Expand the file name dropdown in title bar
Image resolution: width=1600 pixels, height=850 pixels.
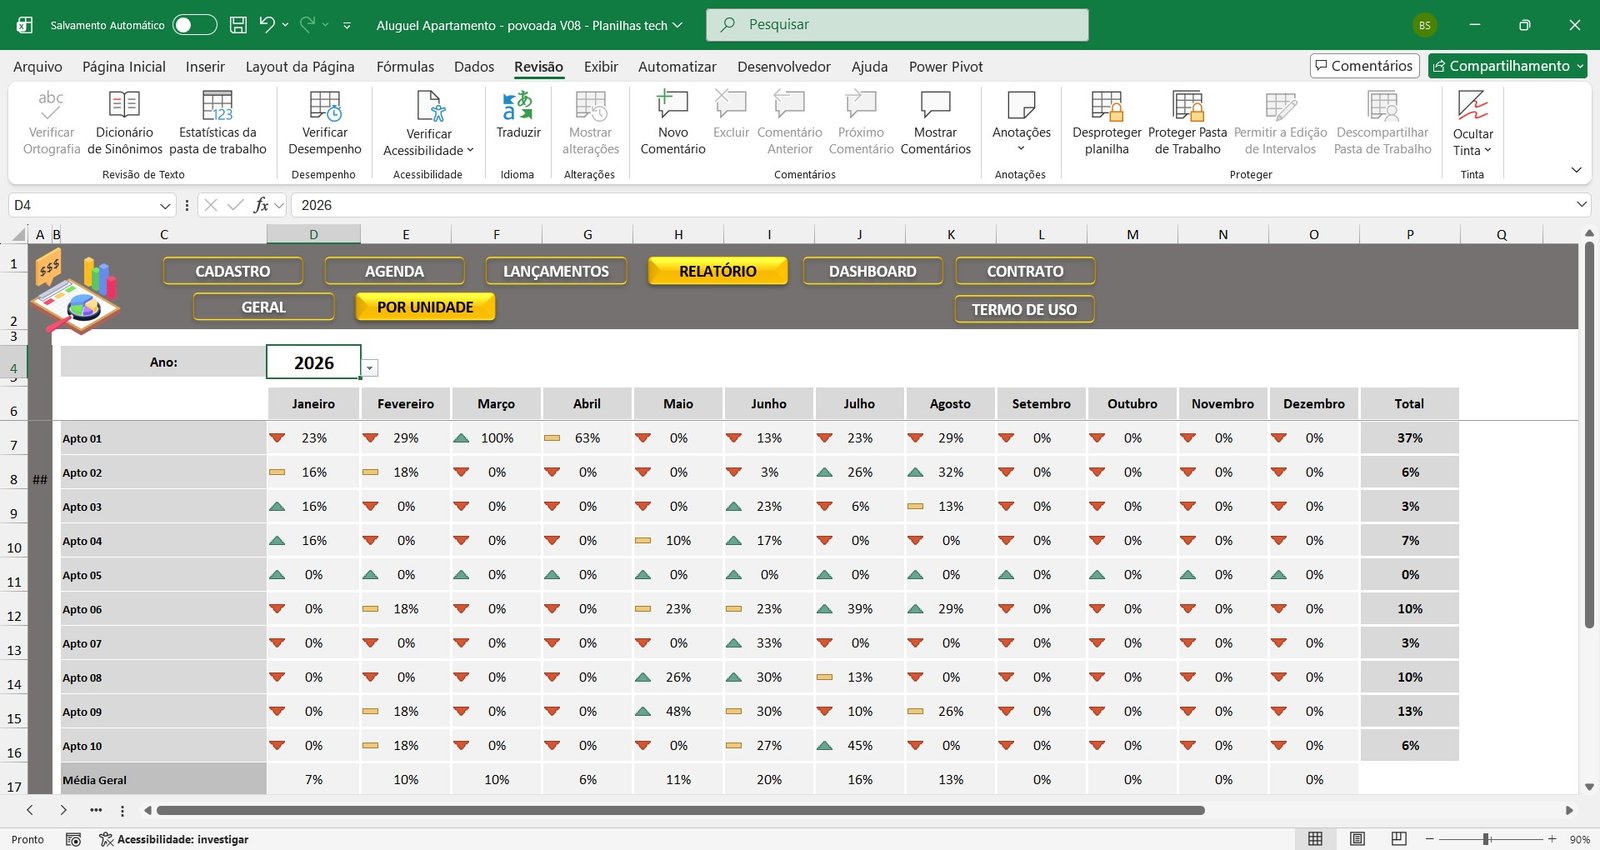[x=677, y=25]
